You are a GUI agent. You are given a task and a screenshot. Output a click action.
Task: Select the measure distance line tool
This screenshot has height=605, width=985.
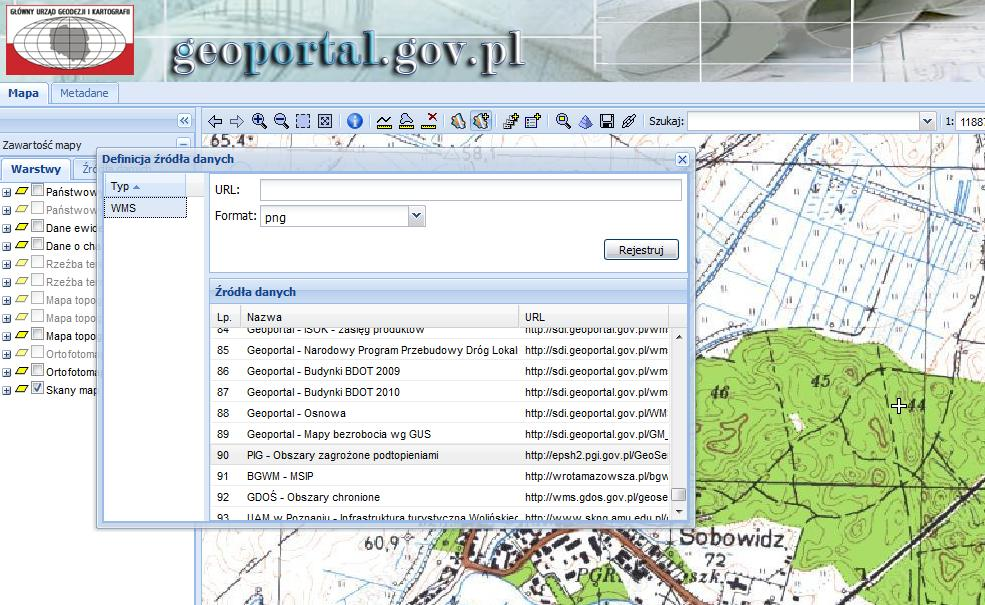coord(384,121)
